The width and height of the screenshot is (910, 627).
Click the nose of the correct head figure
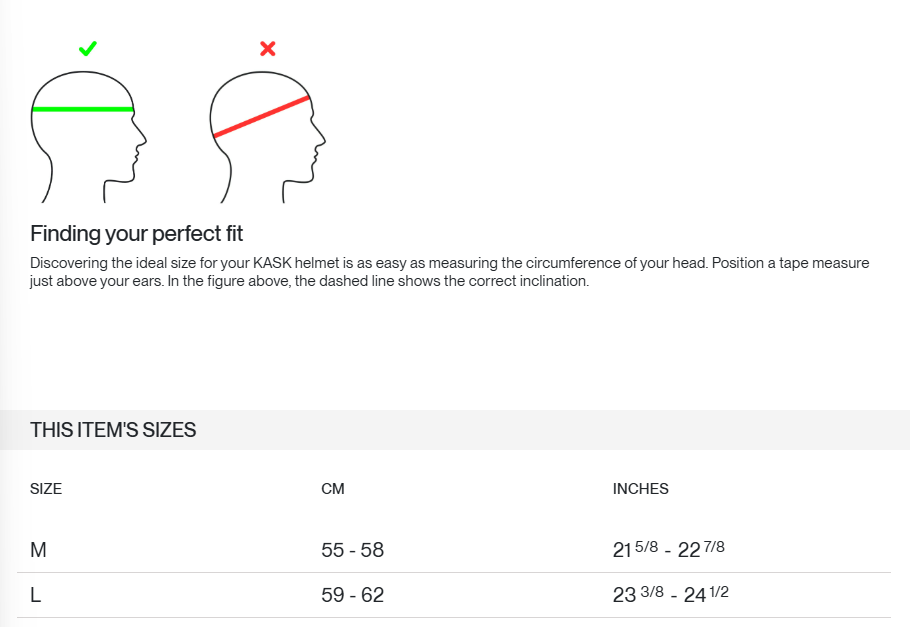click(x=142, y=138)
